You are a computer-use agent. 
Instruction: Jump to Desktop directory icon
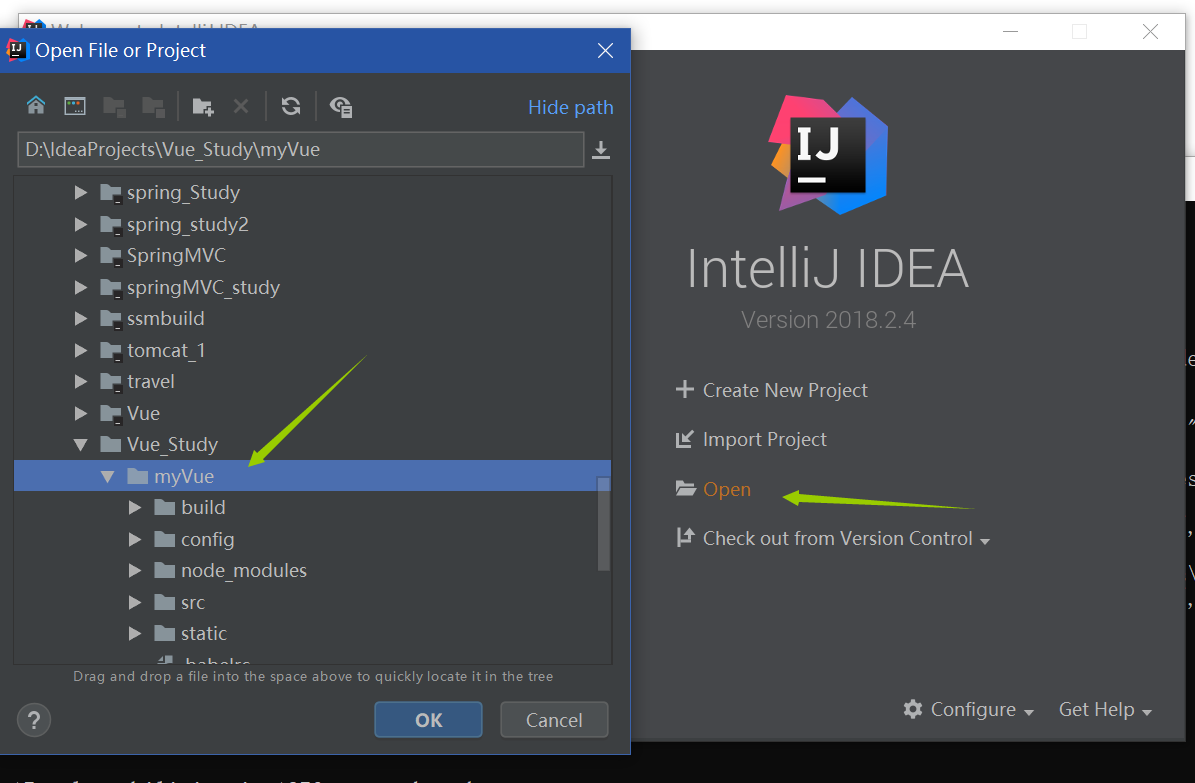click(75, 106)
